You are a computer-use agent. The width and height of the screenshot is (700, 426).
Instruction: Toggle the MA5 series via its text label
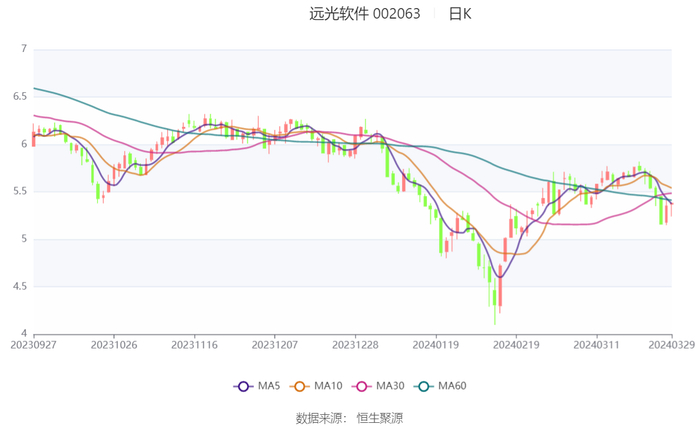pyautogui.click(x=269, y=386)
